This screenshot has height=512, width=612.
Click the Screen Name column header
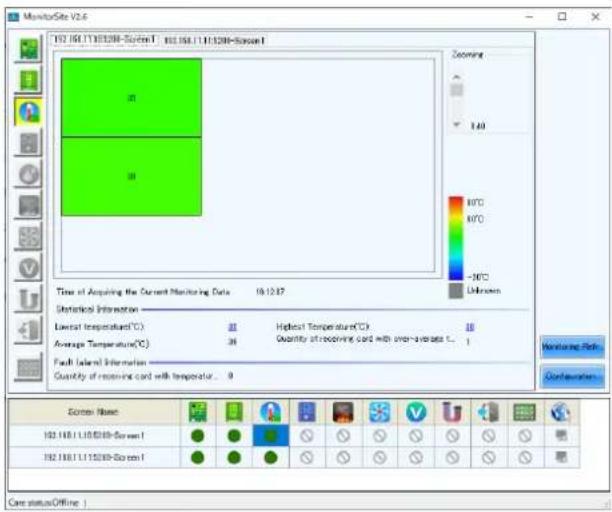pyautogui.click(x=94, y=412)
